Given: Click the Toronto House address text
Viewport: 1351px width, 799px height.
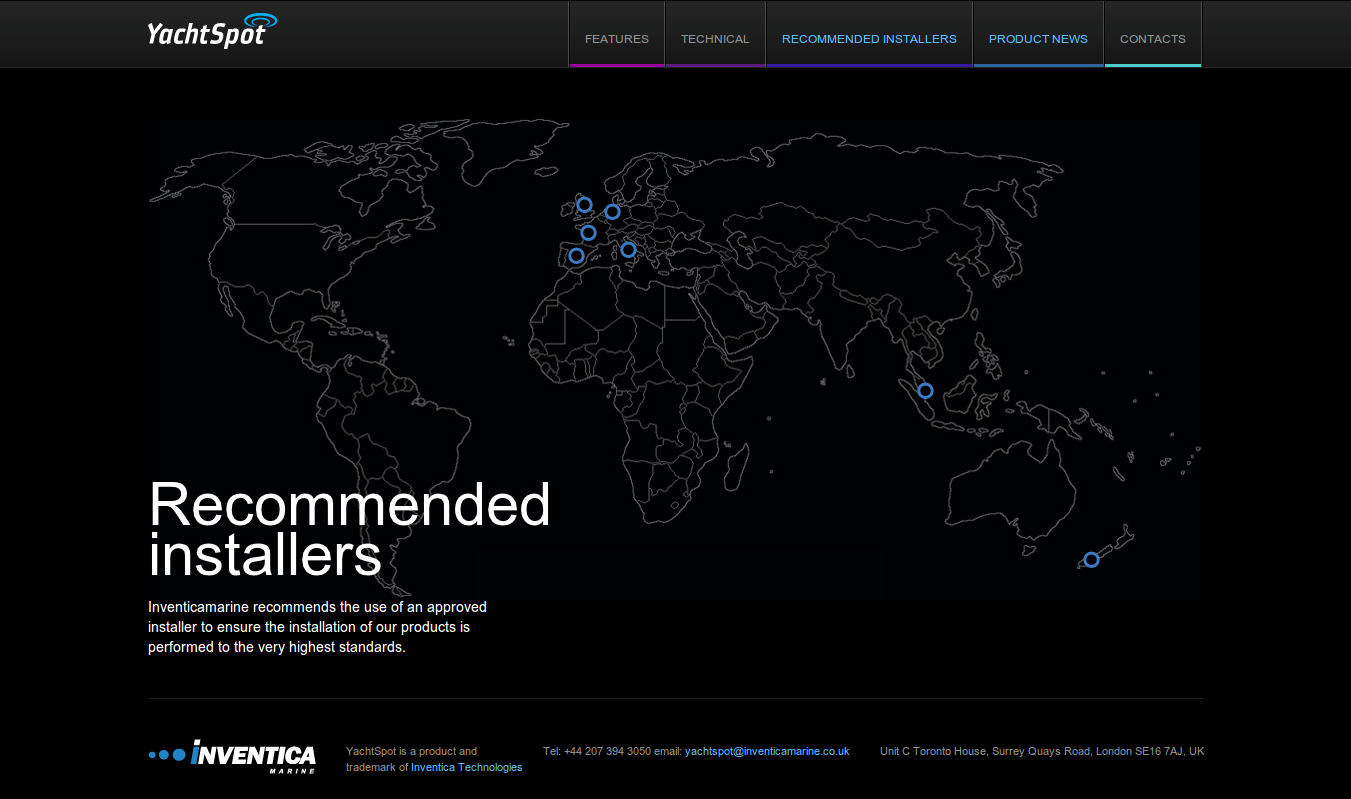Looking at the screenshot, I should pos(1042,751).
